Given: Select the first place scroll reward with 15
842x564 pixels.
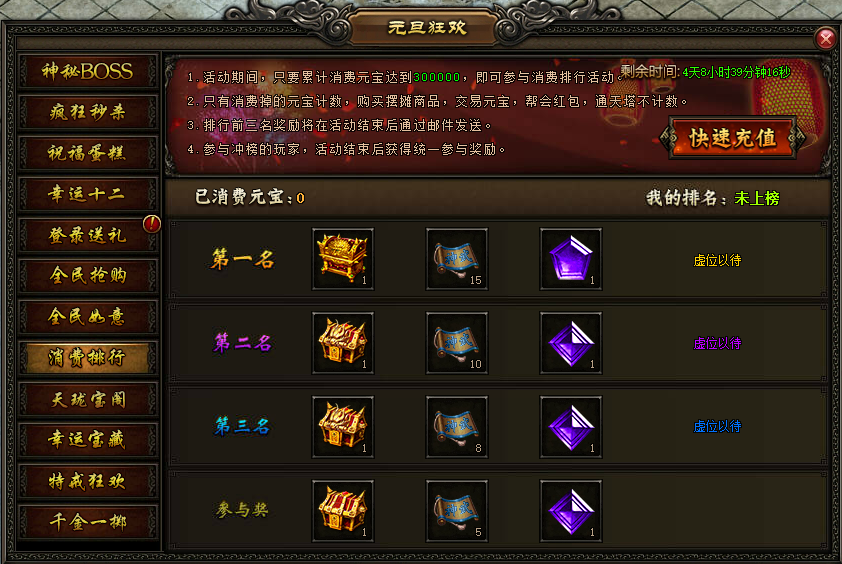Looking at the screenshot, I should pos(457,259).
